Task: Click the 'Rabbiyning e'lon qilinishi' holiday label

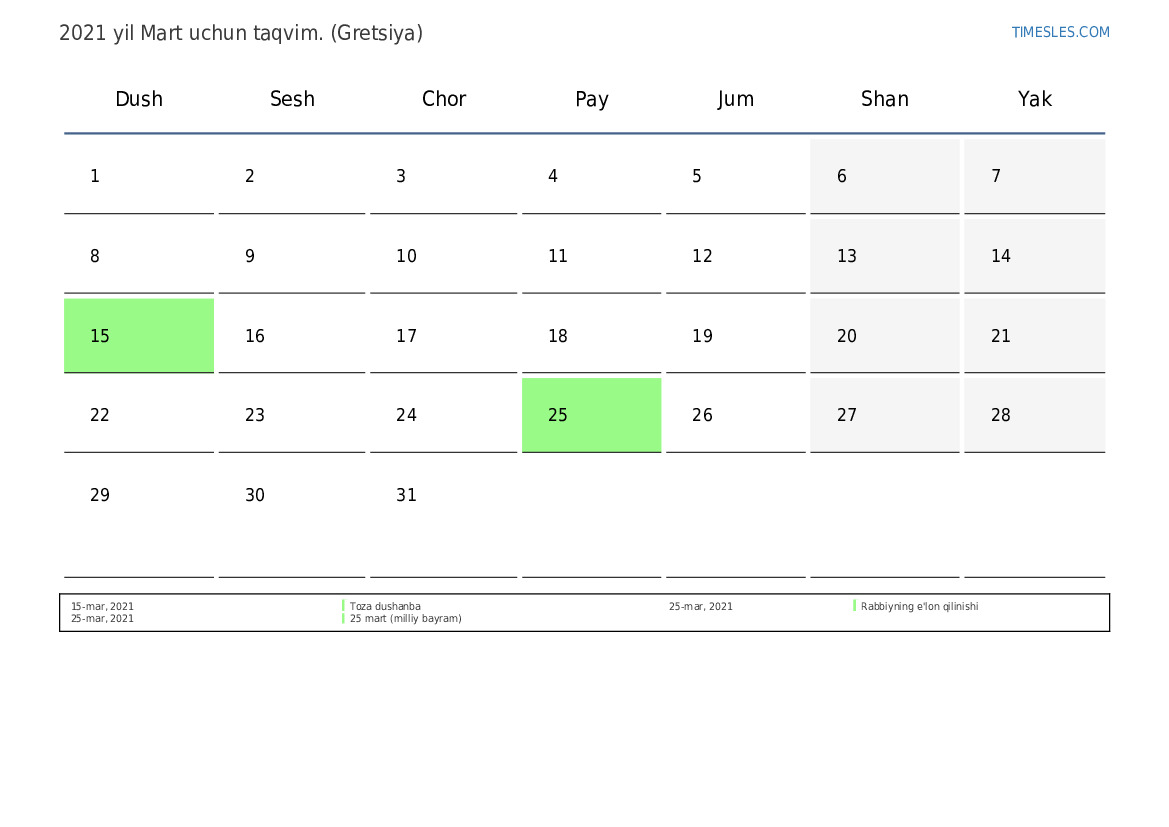Action: click(x=919, y=606)
